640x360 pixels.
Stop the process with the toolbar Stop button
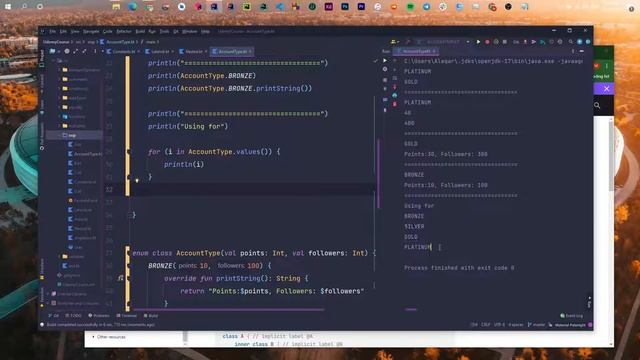(x=505, y=42)
